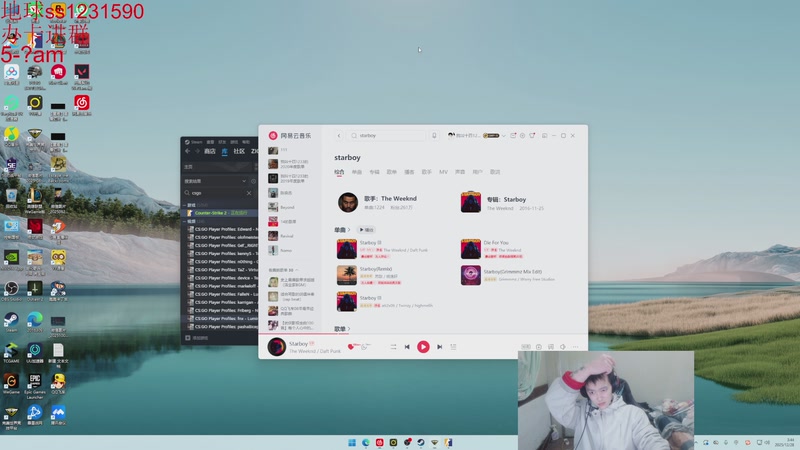
Task: Open the messages mail icon in NetEase header
Action: pyautogui.click(x=513, y=136)
